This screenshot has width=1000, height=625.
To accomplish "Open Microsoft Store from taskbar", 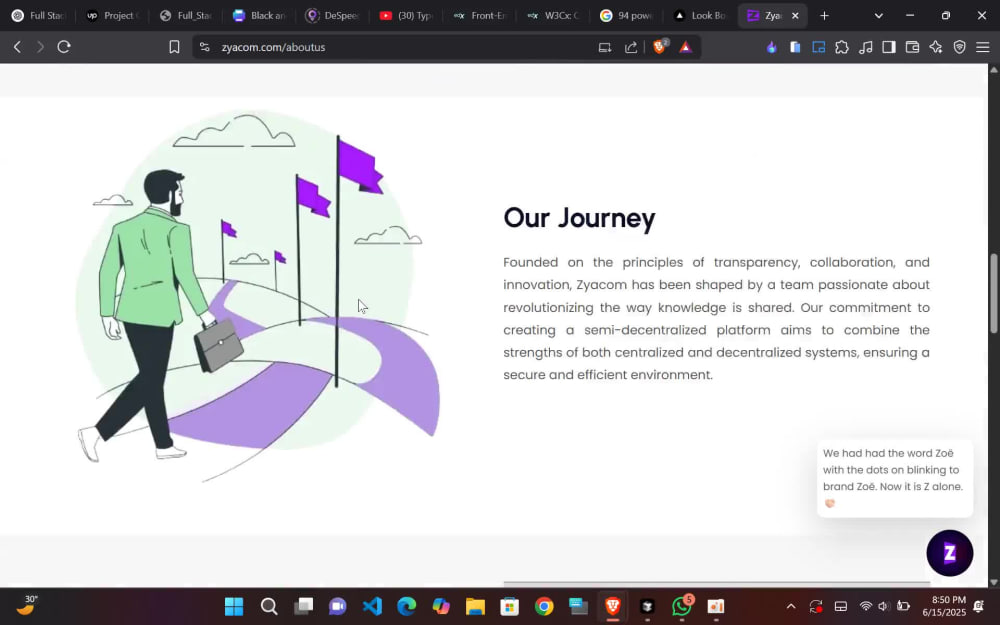I will (510, 607).
